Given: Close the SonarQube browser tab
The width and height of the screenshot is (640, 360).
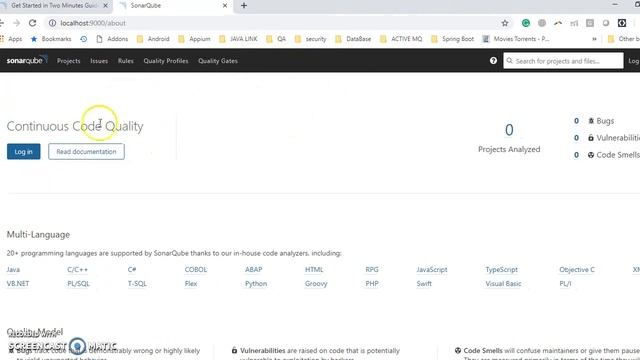Looking at the screenshot, I should [224, 6].
